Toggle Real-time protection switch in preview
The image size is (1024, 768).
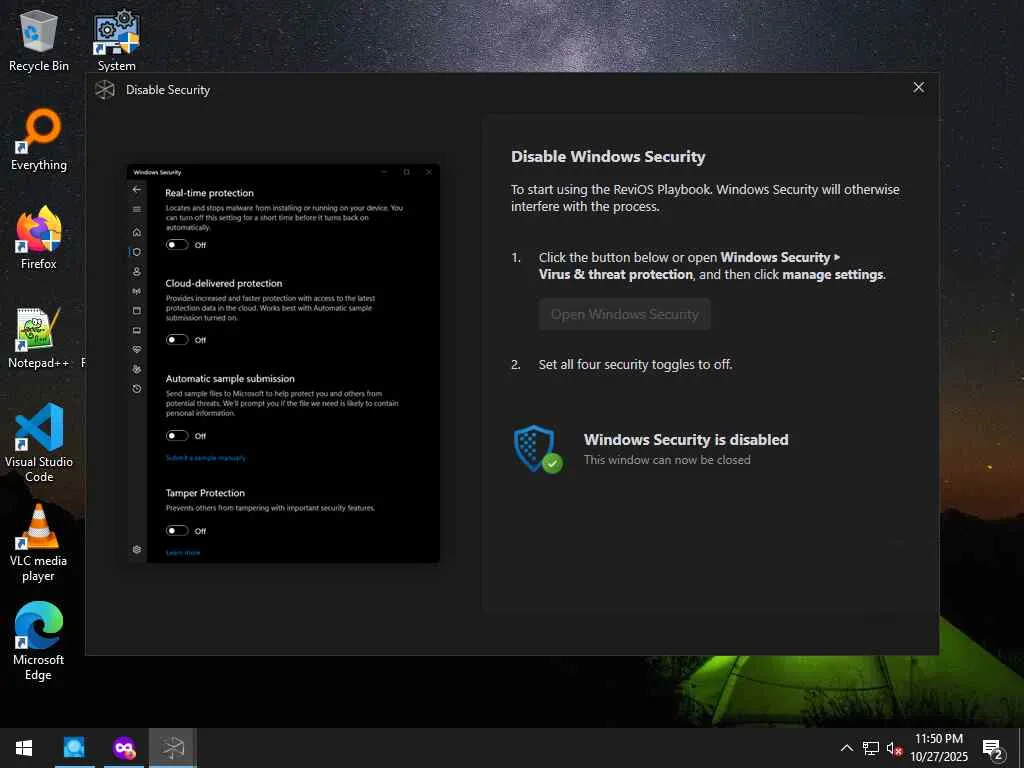coord(177,245)
